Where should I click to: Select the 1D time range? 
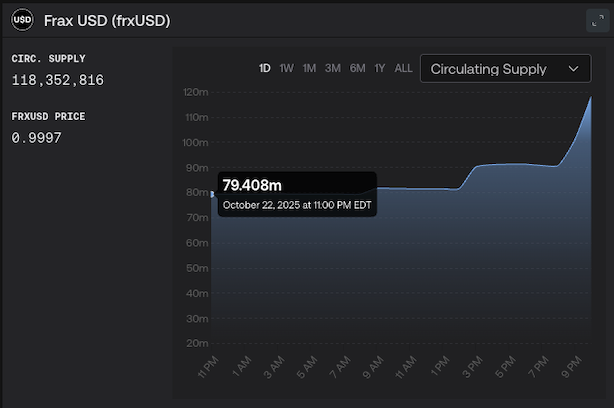pos(265,69)
